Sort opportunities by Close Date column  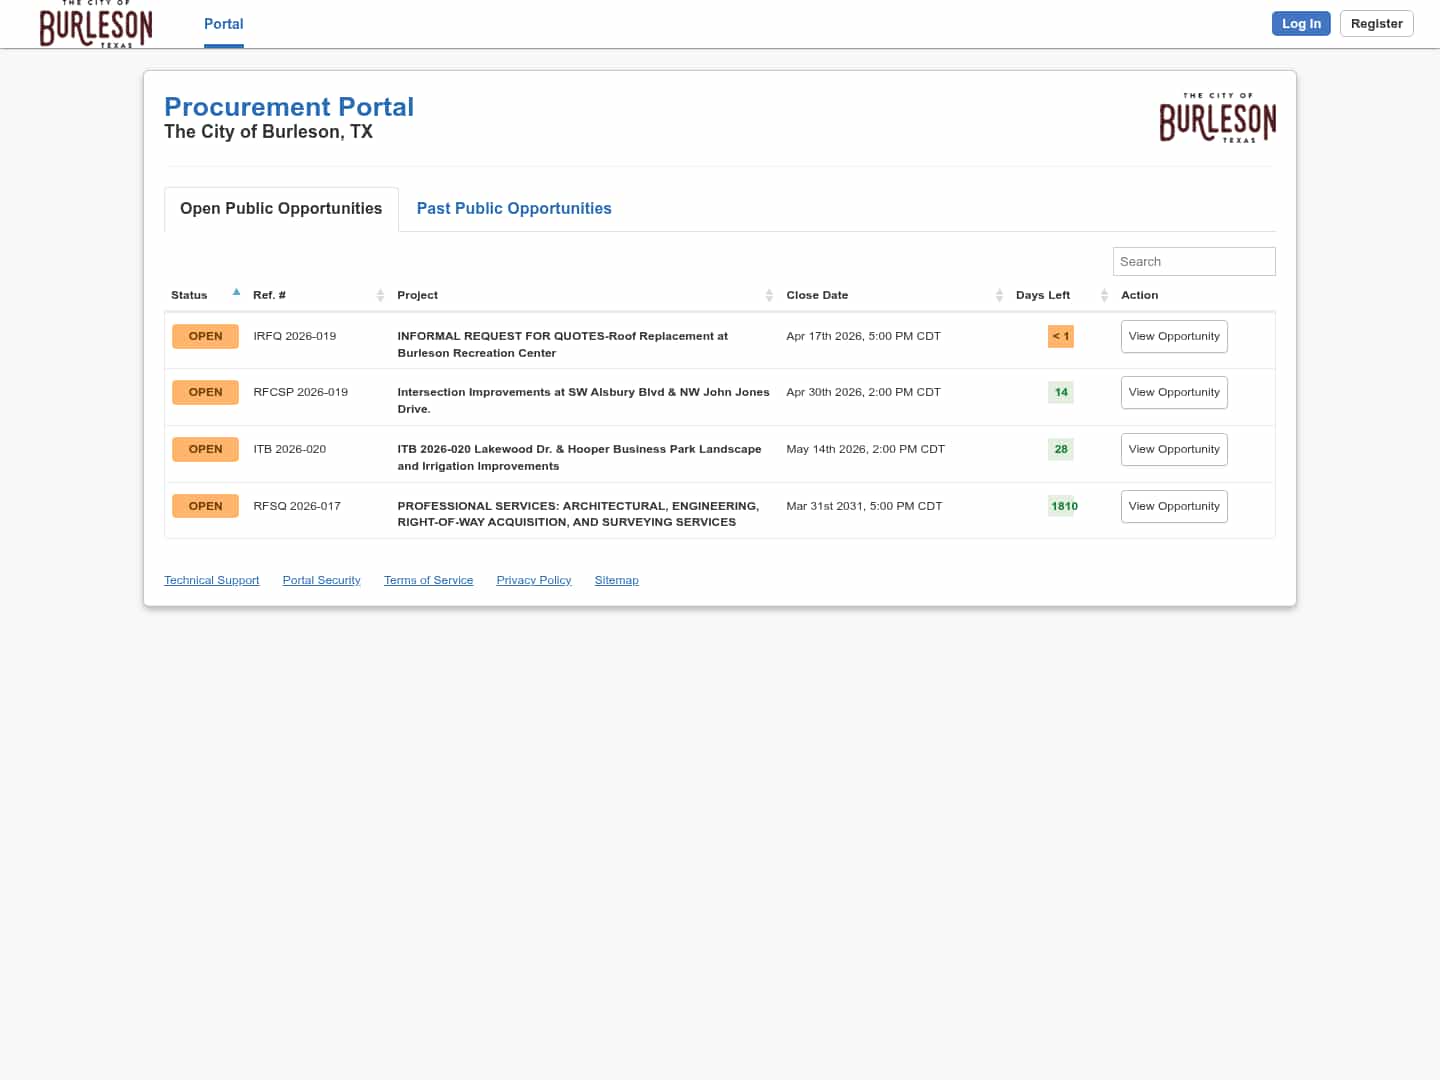click(x=998, y=295)
